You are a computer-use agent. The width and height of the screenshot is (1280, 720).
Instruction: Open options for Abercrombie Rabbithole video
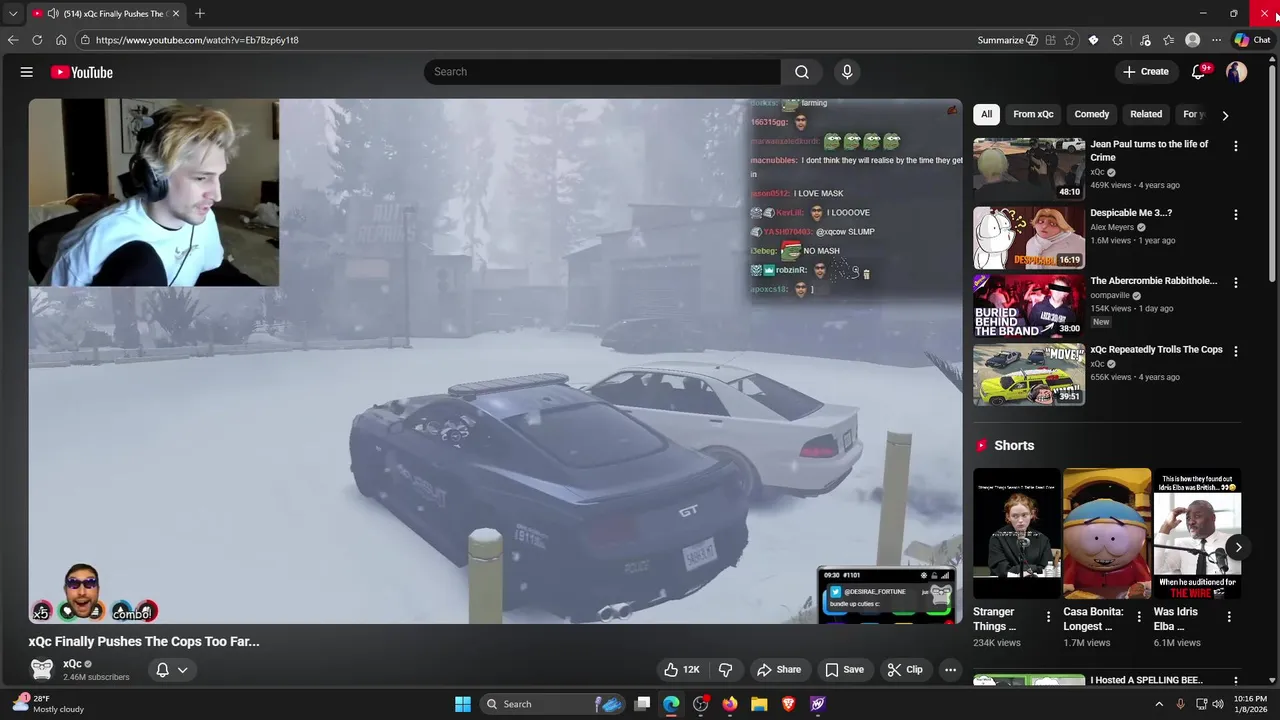pyautogui.click(x=1236, y=283)
